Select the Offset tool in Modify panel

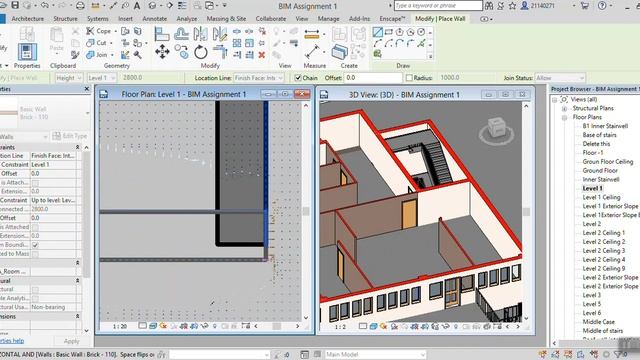182,34
